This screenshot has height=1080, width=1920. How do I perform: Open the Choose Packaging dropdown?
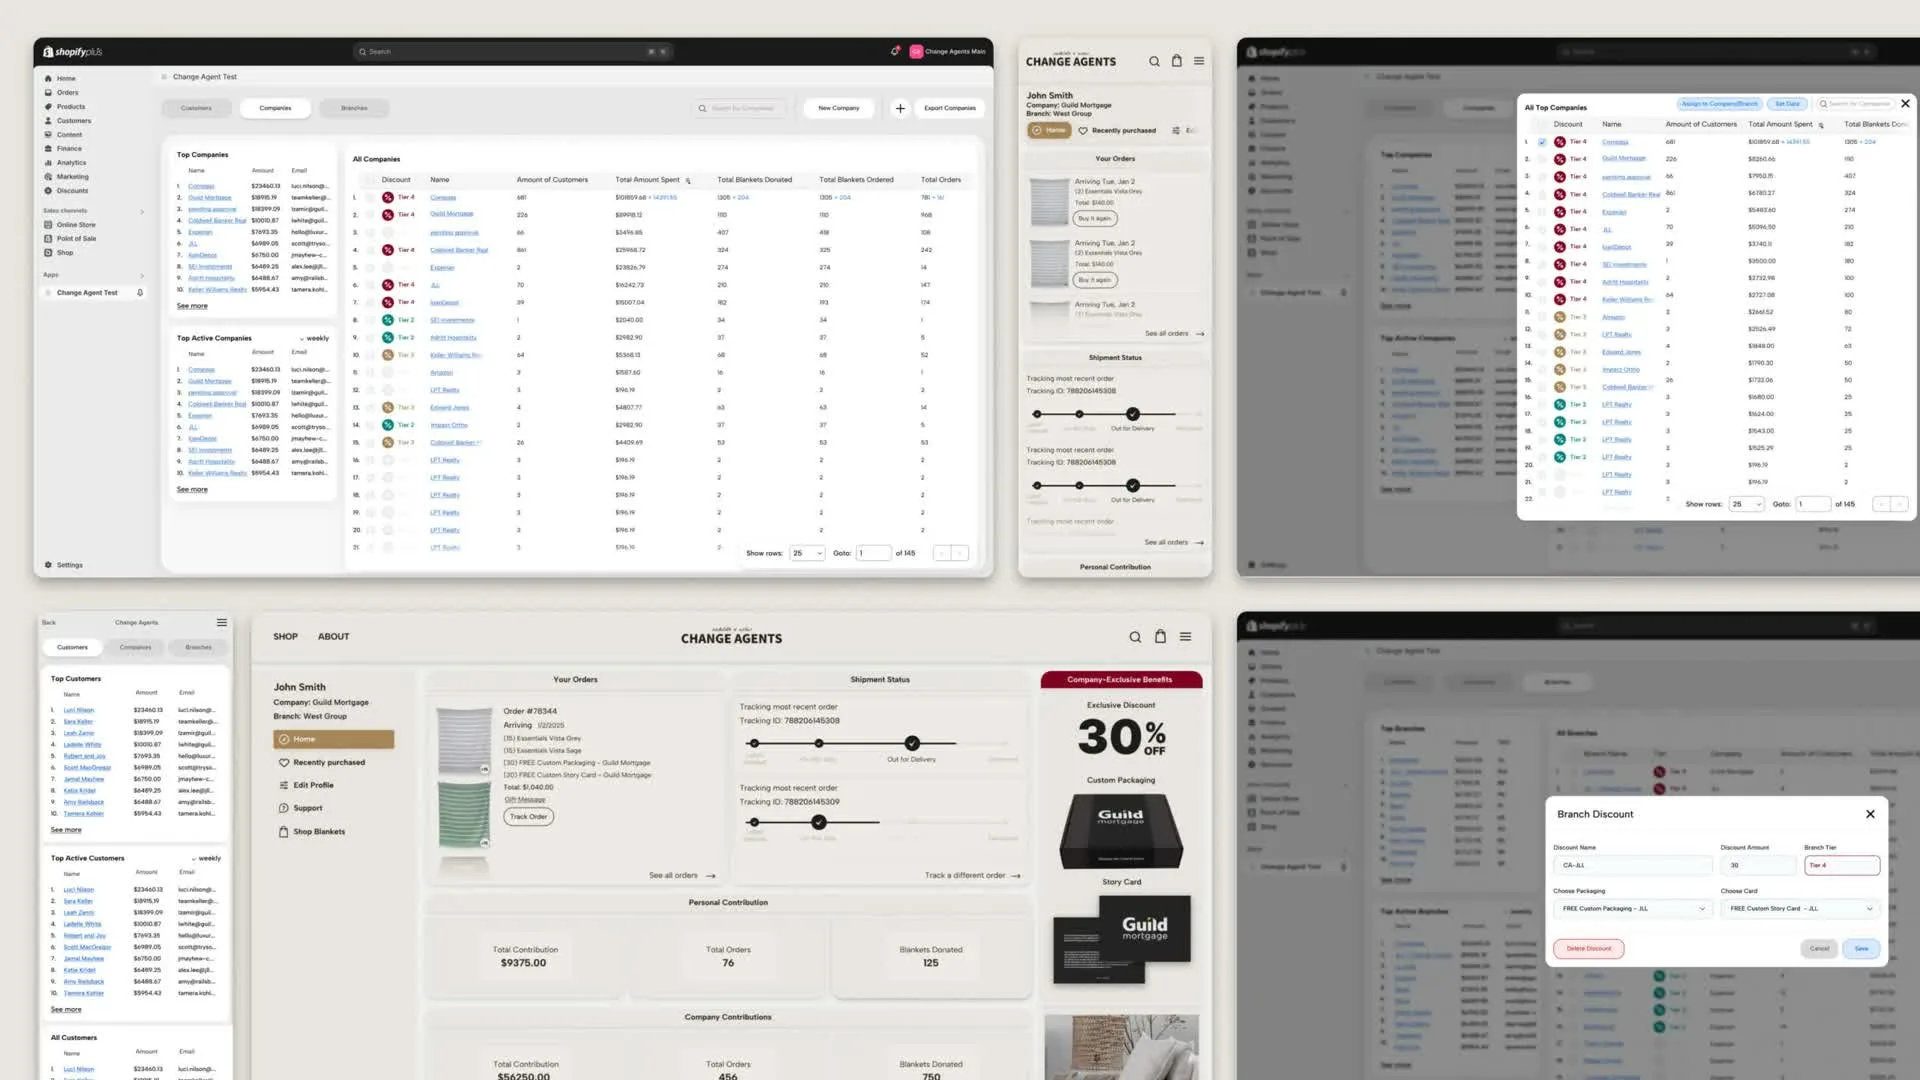pos(1633,909)
